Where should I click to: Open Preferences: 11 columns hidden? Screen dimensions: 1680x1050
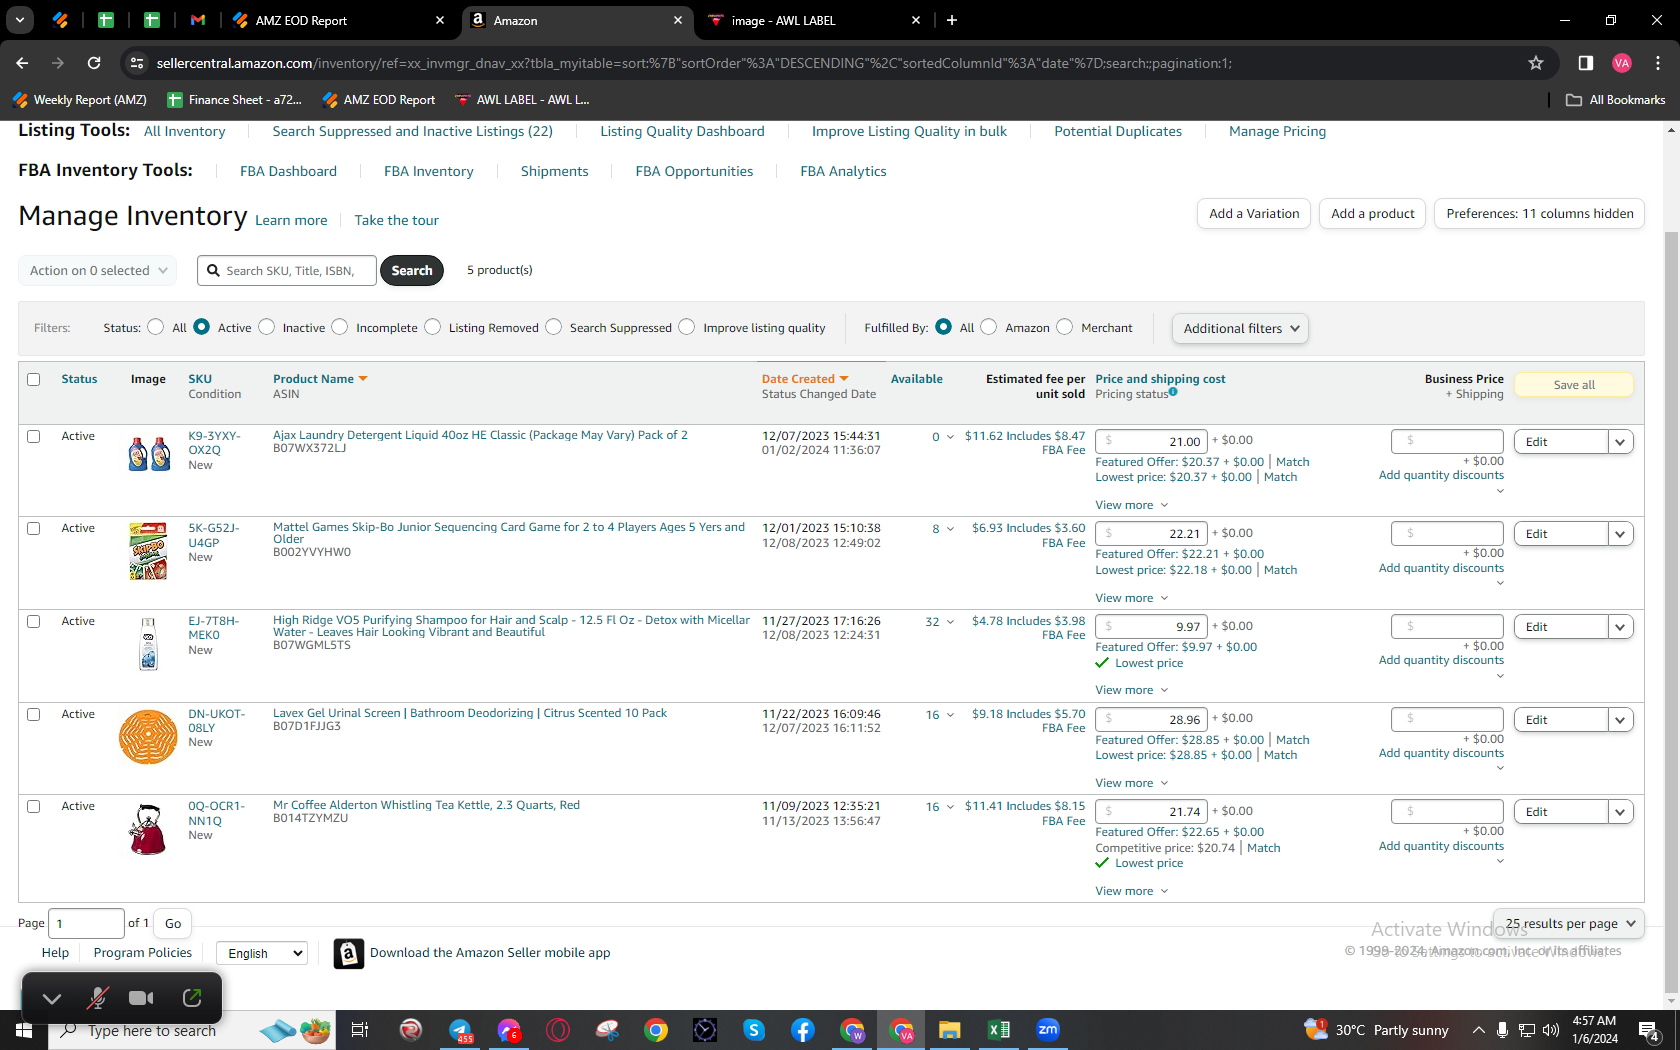(1540, 214)
